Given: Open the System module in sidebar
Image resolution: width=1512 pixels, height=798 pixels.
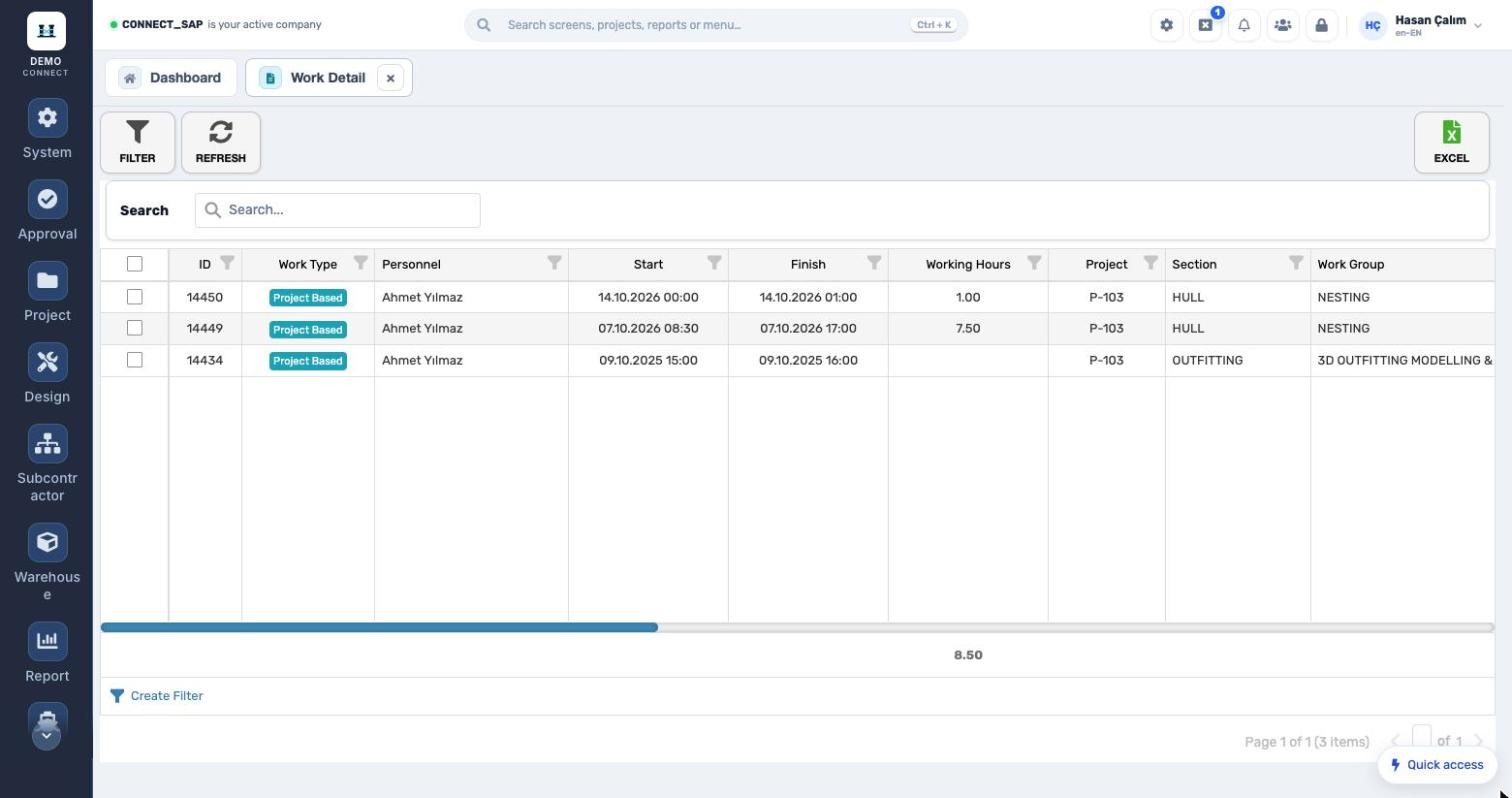Looking at the screenshot, I should [47, 129].
